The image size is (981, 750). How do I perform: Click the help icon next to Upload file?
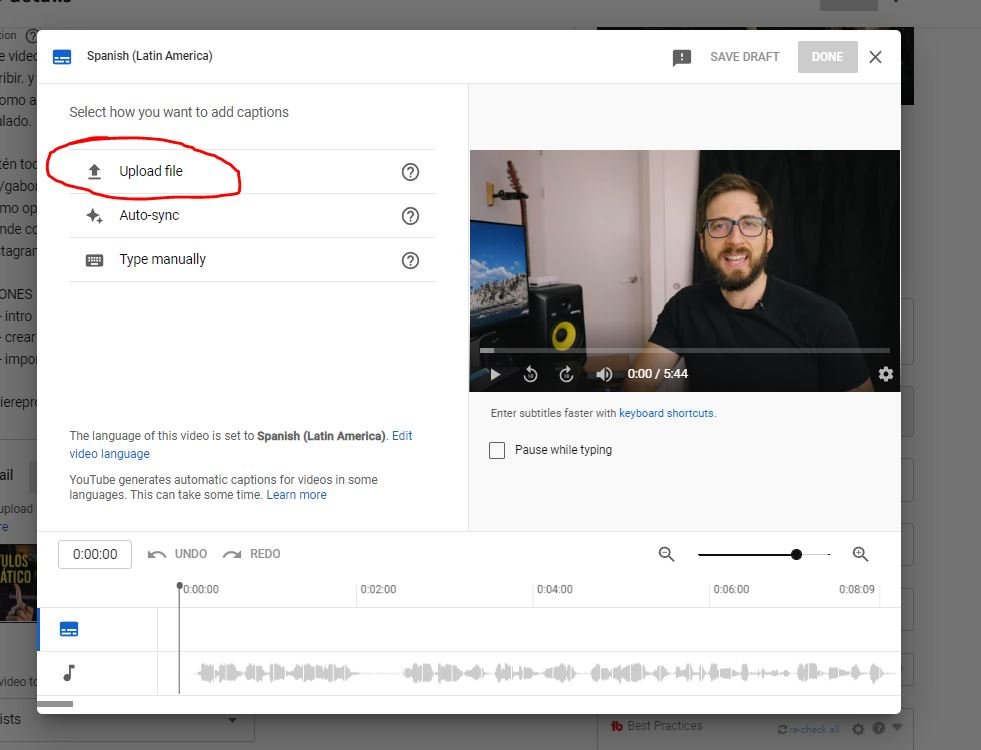(410, 172)
